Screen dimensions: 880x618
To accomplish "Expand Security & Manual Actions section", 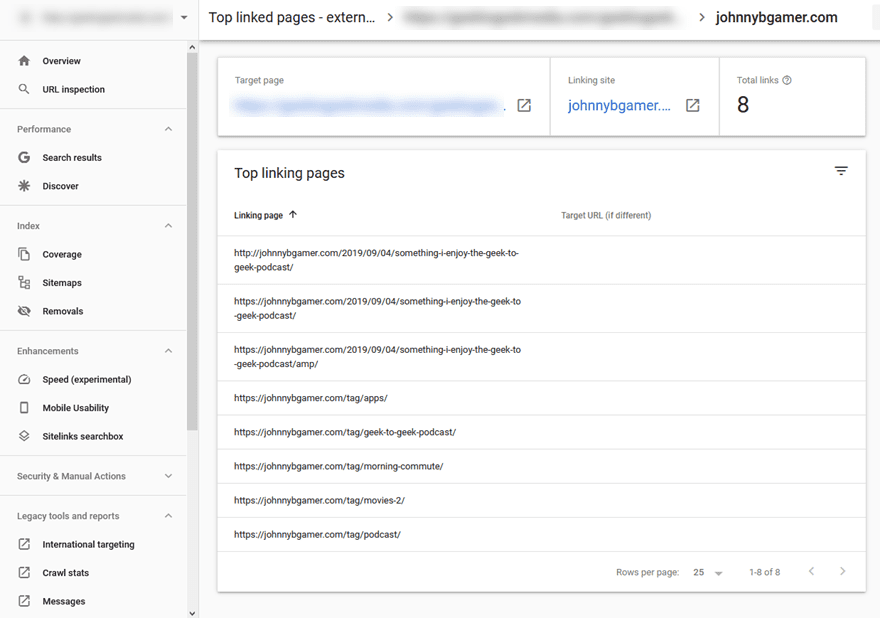I will (168, 476).
